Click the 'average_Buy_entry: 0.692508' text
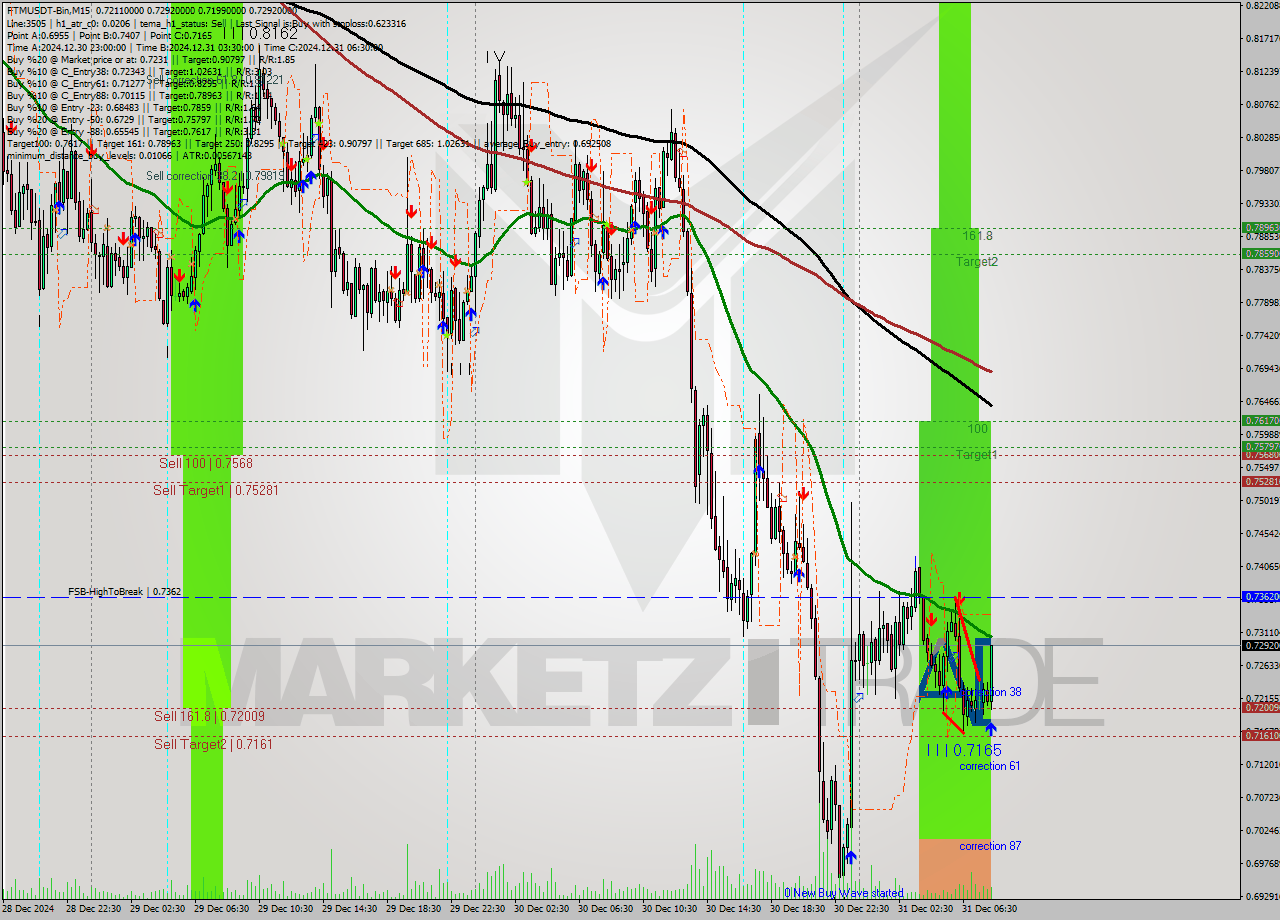1280x920 pixels. [x=548, y=143]
